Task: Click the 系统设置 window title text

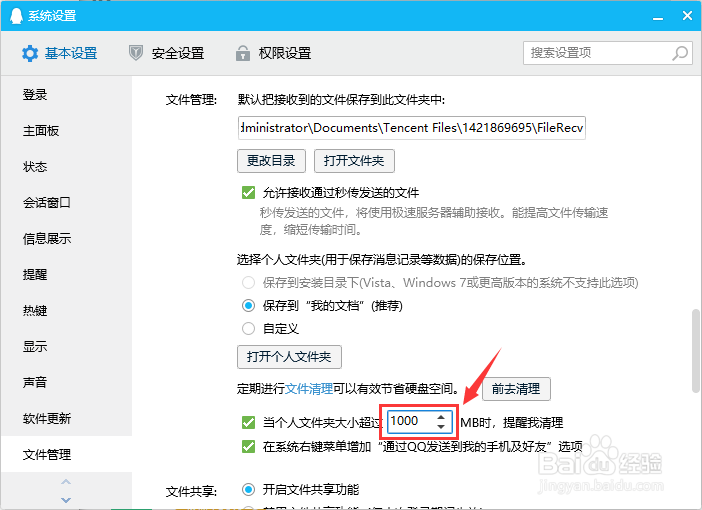Action: click(52, 16)
